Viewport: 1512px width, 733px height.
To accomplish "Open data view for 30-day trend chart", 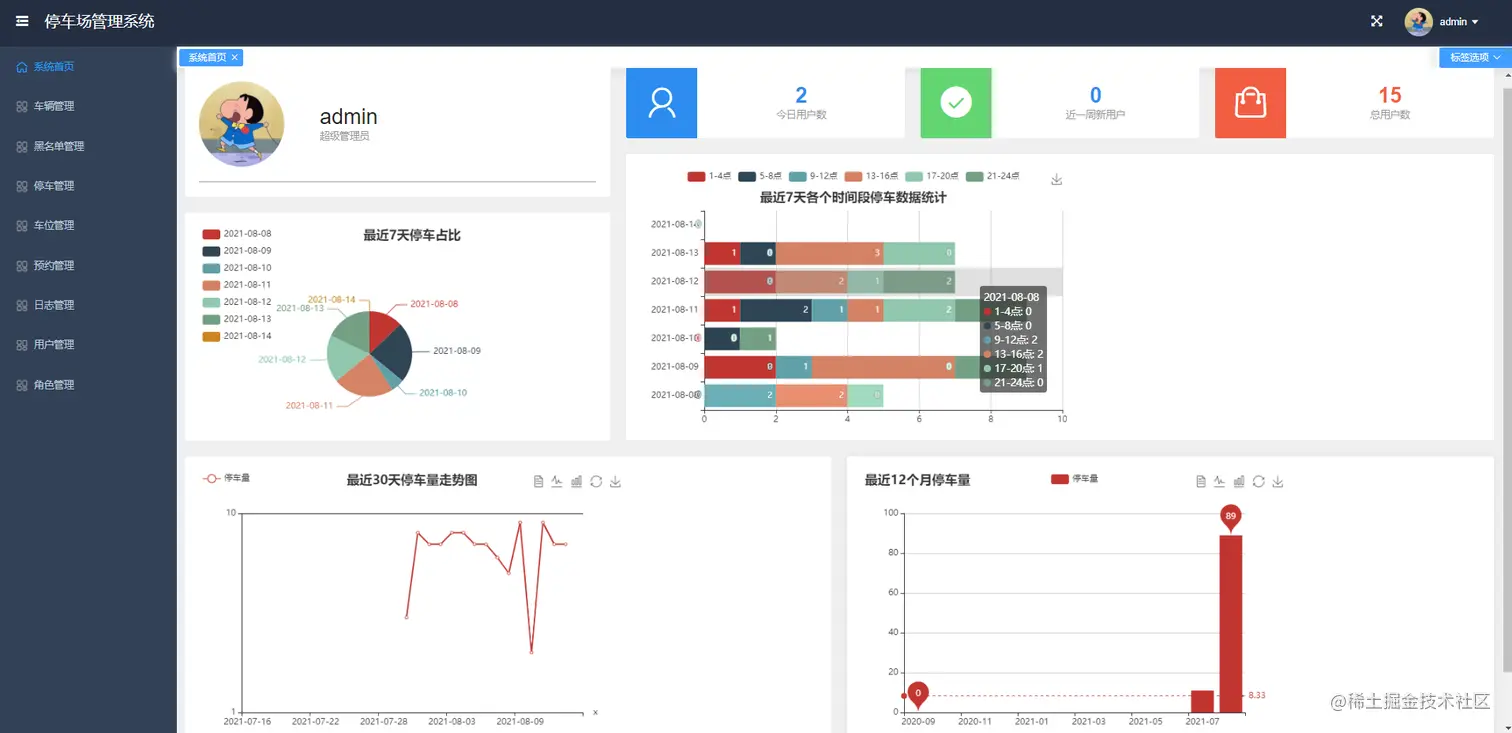I will click(x=538, y=481).
